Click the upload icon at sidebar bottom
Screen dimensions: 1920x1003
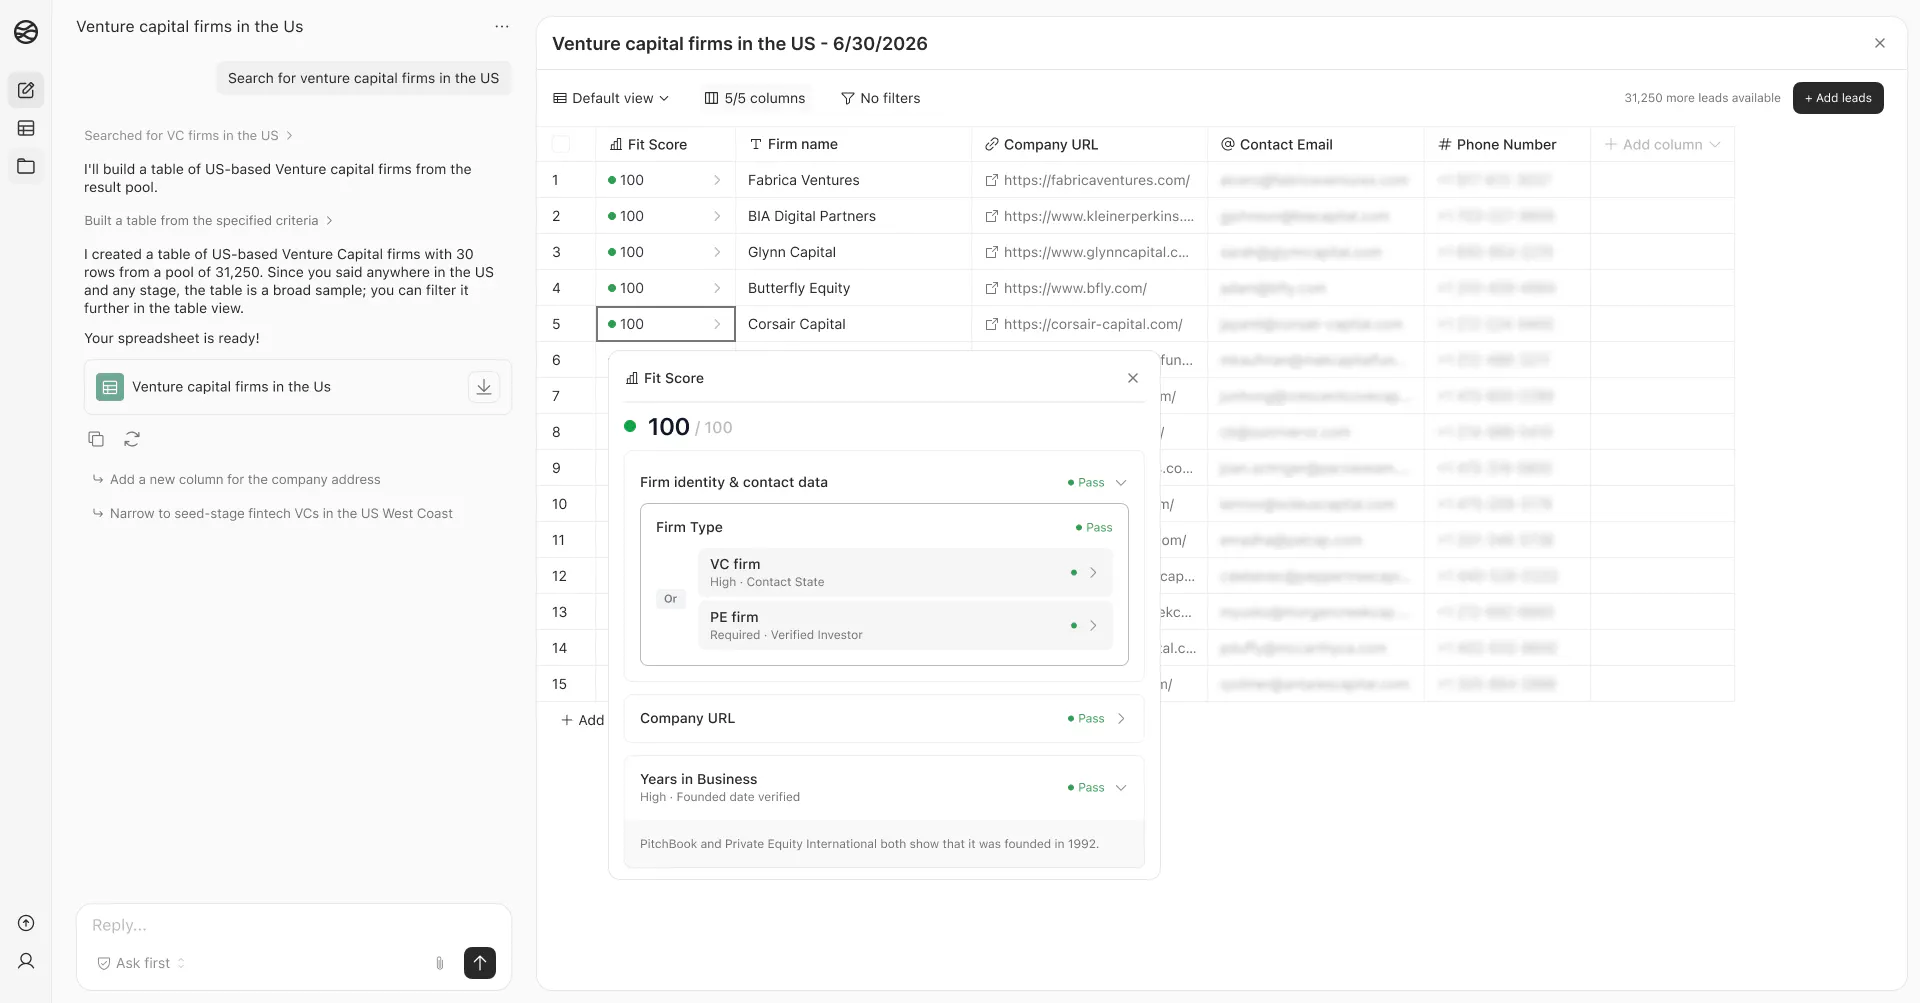coord(26,923)
